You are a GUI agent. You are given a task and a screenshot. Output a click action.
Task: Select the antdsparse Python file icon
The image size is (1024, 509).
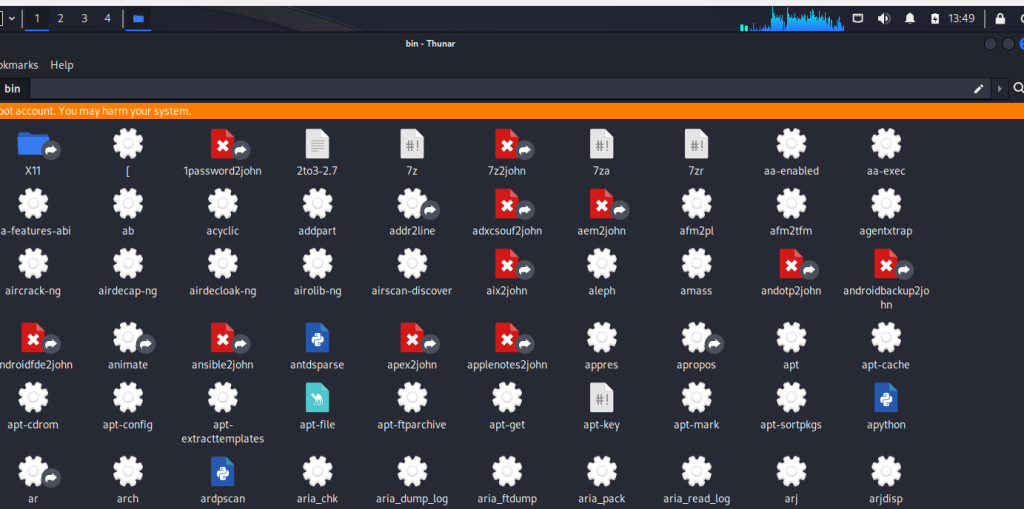(317, 338)
